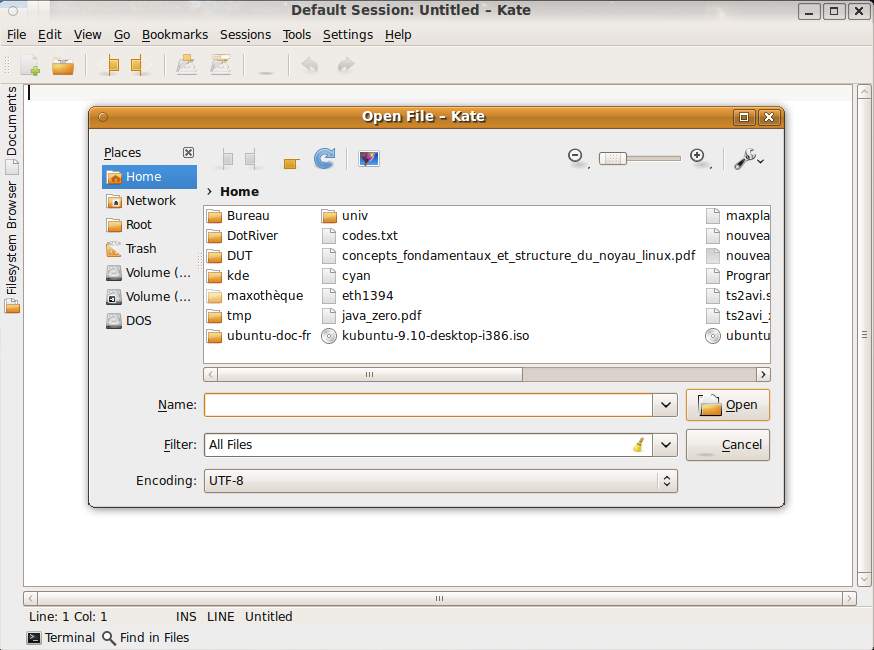Expand the Name field history dropdown

(666, 405)
